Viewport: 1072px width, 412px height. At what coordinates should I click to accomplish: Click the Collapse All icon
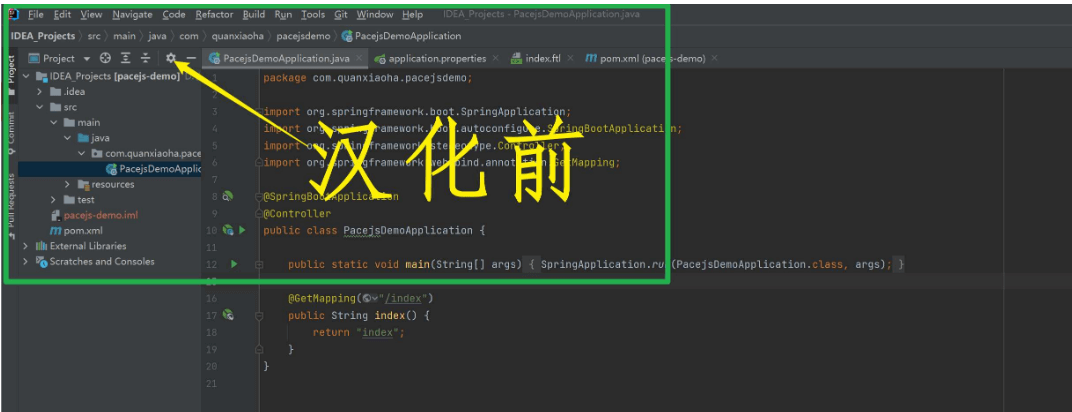(x=145, y=59)
